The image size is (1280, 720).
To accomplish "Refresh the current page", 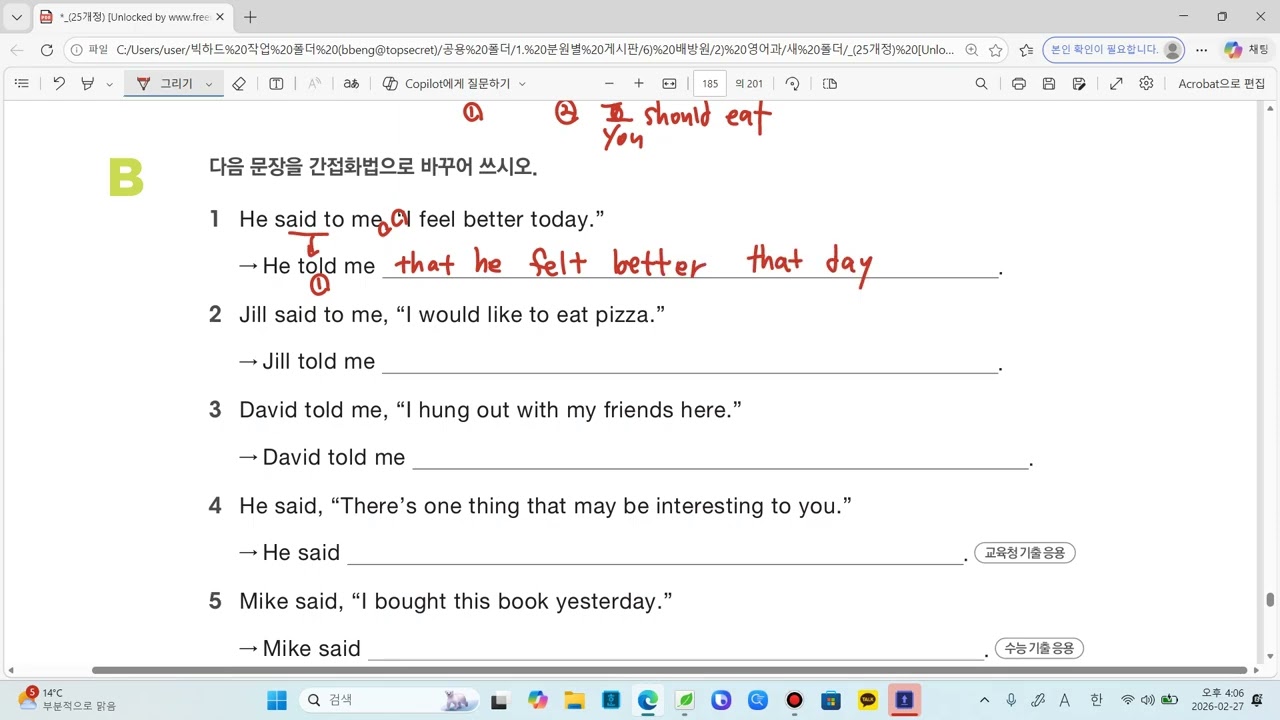I will (46, 50).
